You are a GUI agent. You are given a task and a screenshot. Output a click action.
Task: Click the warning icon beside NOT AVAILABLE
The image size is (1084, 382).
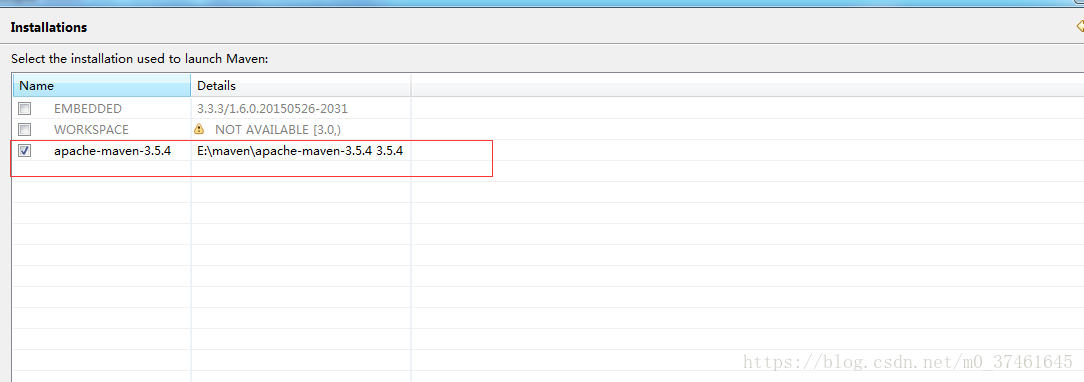click(x=199, y=129)
